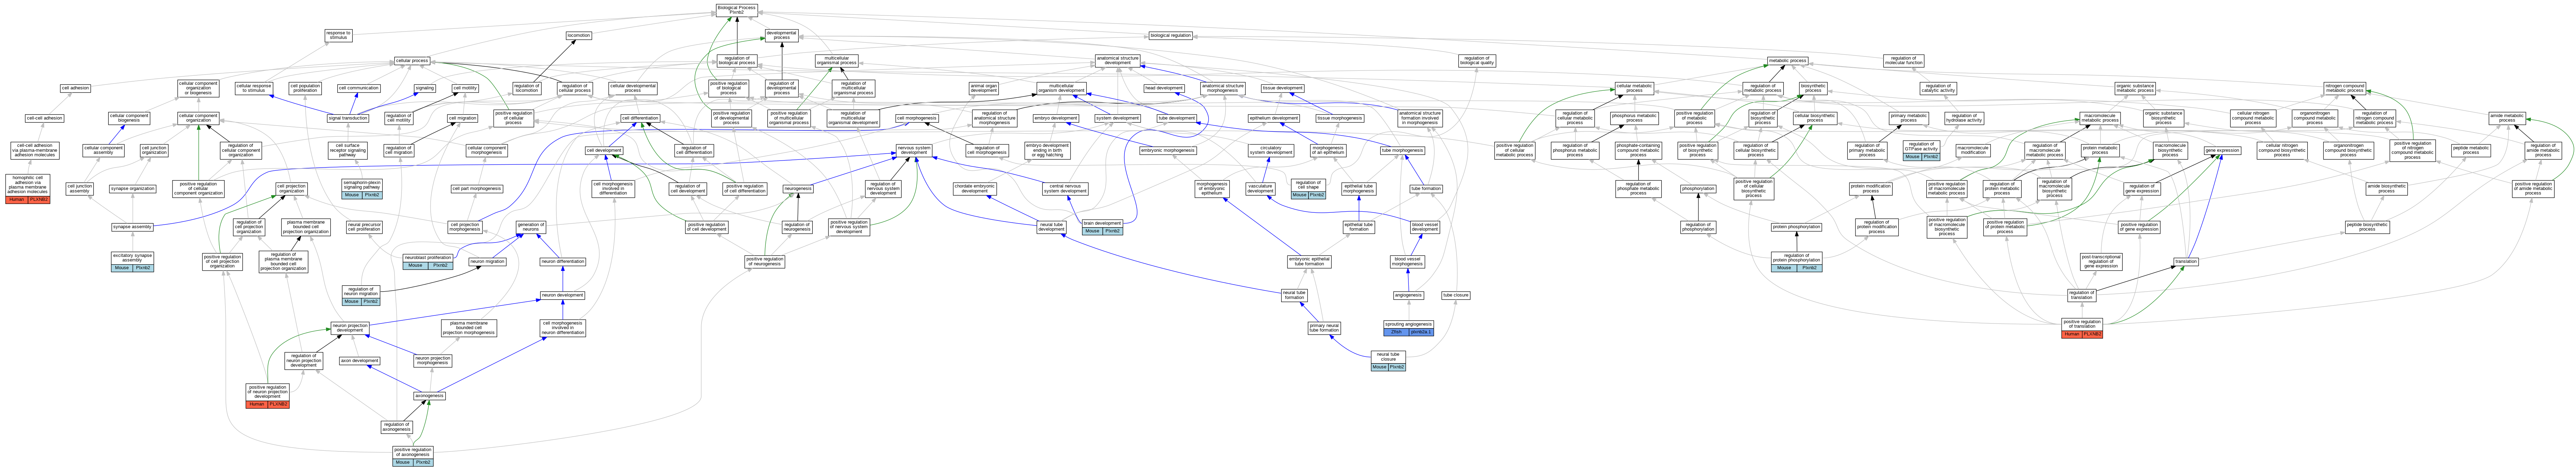The image size is (2576, 470).
Task: Select the 'neural tube development' node
Action: (x=1051, y=227)
